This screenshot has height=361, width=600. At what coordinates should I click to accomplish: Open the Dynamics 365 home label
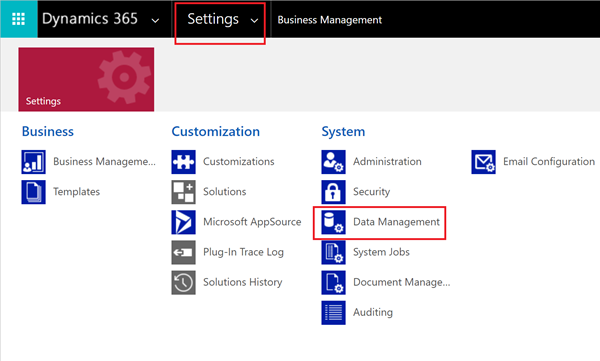[x=90, y=19]
